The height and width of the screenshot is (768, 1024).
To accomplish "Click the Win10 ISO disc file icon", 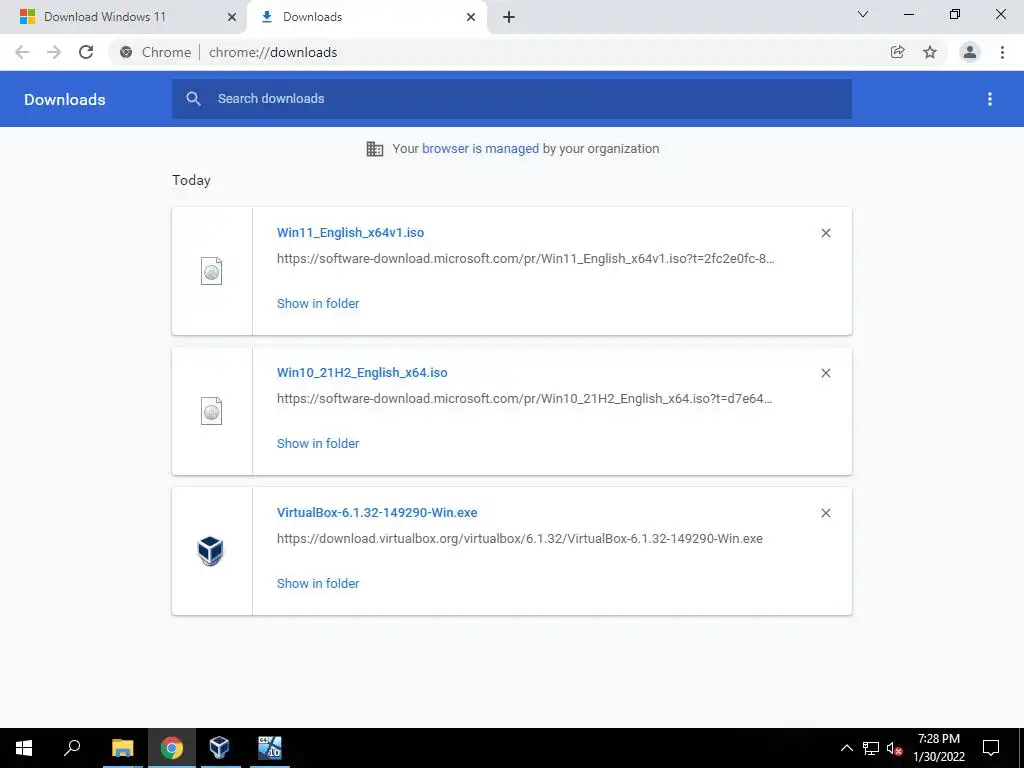I will [x=212, y=411].
